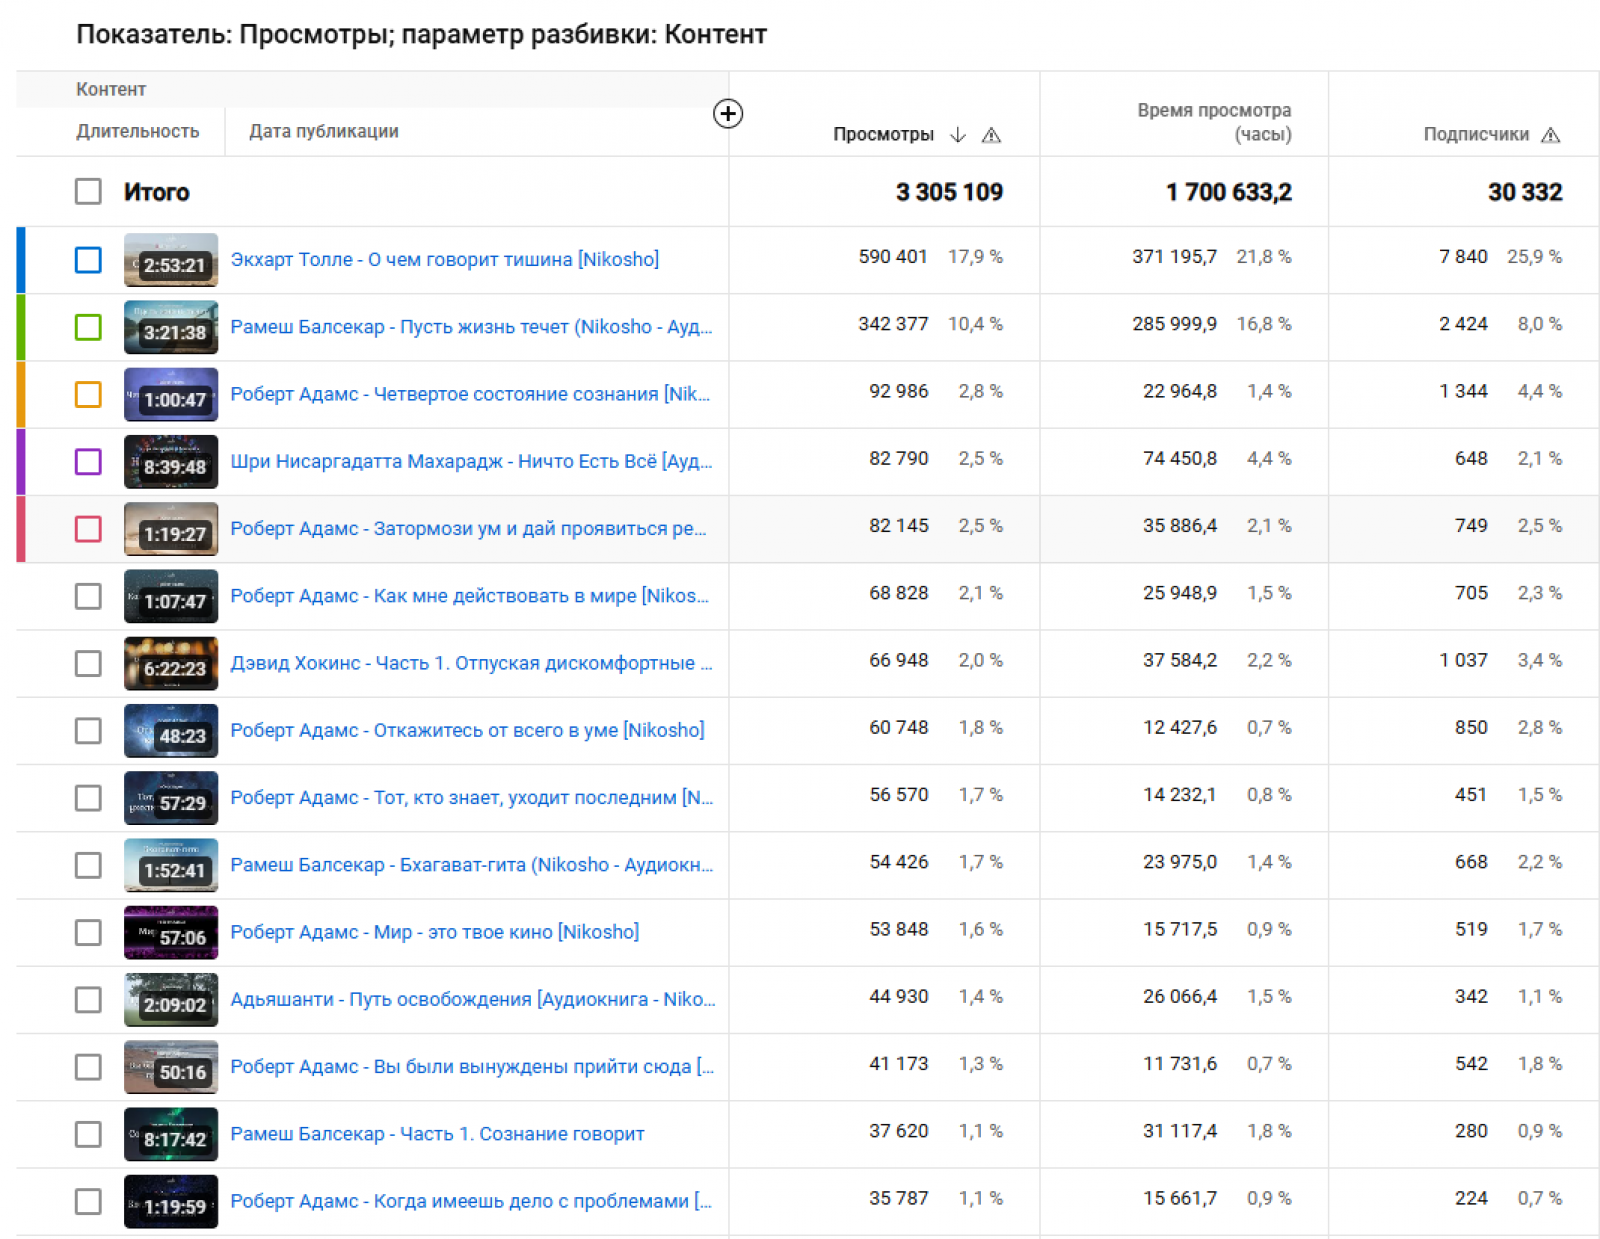Open link Рамеш Балсекар - Часть 1. Сознание говорит
This screenshot has height=1239, width=1600.
(x=437, y=1134)
